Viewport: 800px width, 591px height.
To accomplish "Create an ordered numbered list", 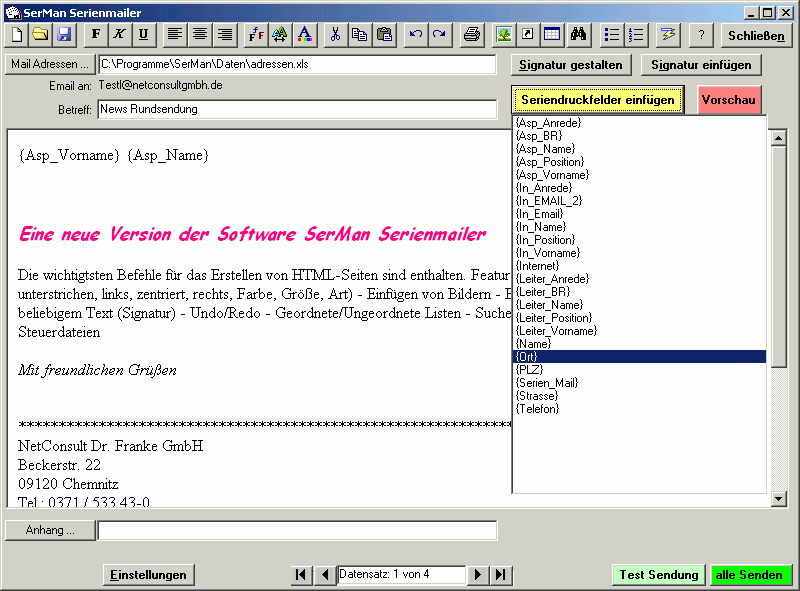I will click(x=636, y=35).
